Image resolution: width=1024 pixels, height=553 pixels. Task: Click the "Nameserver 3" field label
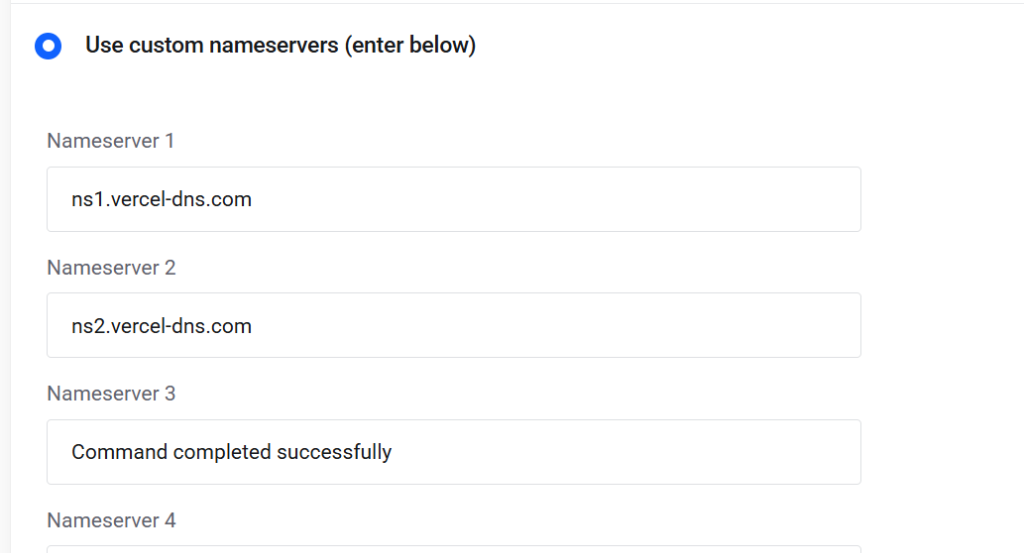tap(111, 394)
